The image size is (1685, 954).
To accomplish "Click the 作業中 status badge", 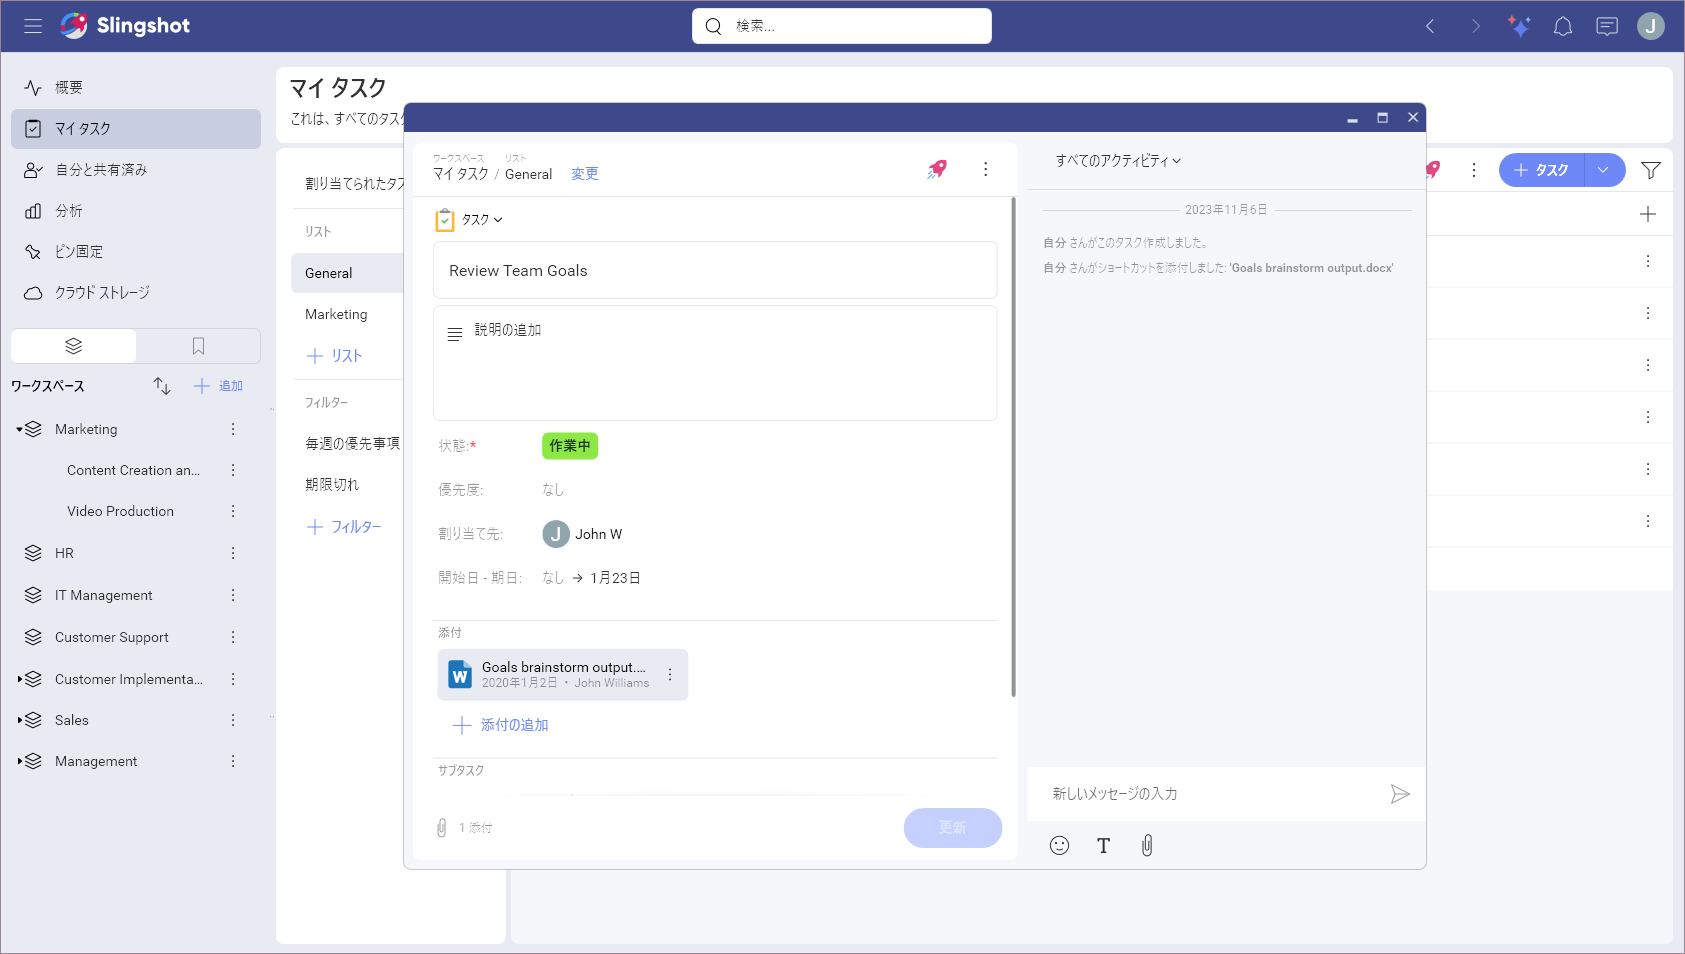I will (570, 446).
